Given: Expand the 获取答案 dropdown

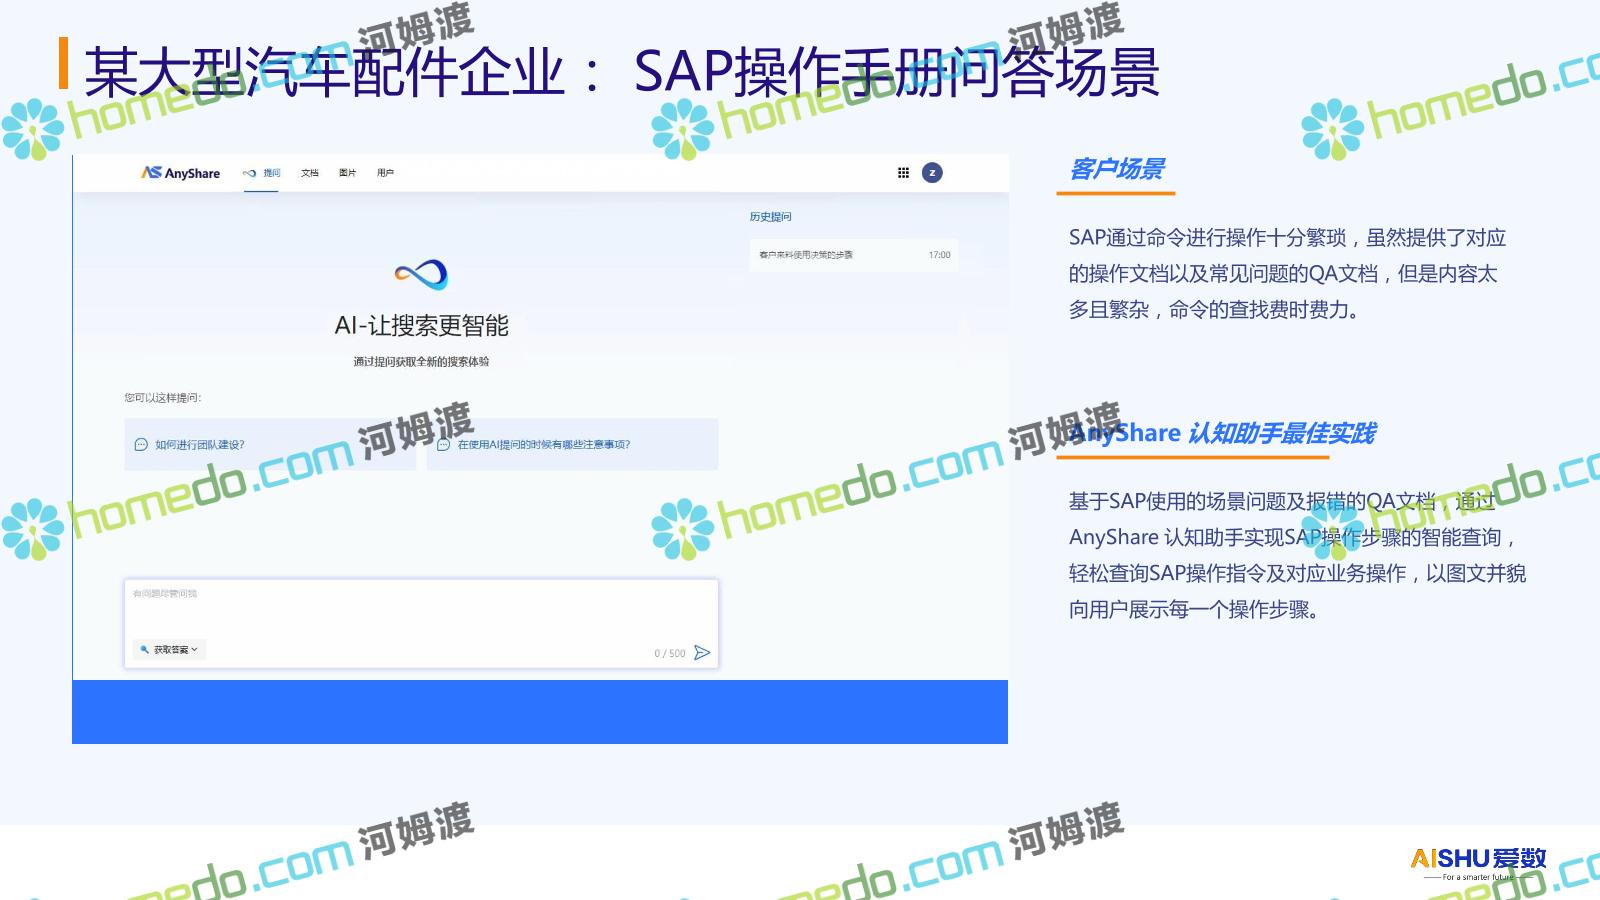Looking at the screenshot, I should click(x=170, y=650).
